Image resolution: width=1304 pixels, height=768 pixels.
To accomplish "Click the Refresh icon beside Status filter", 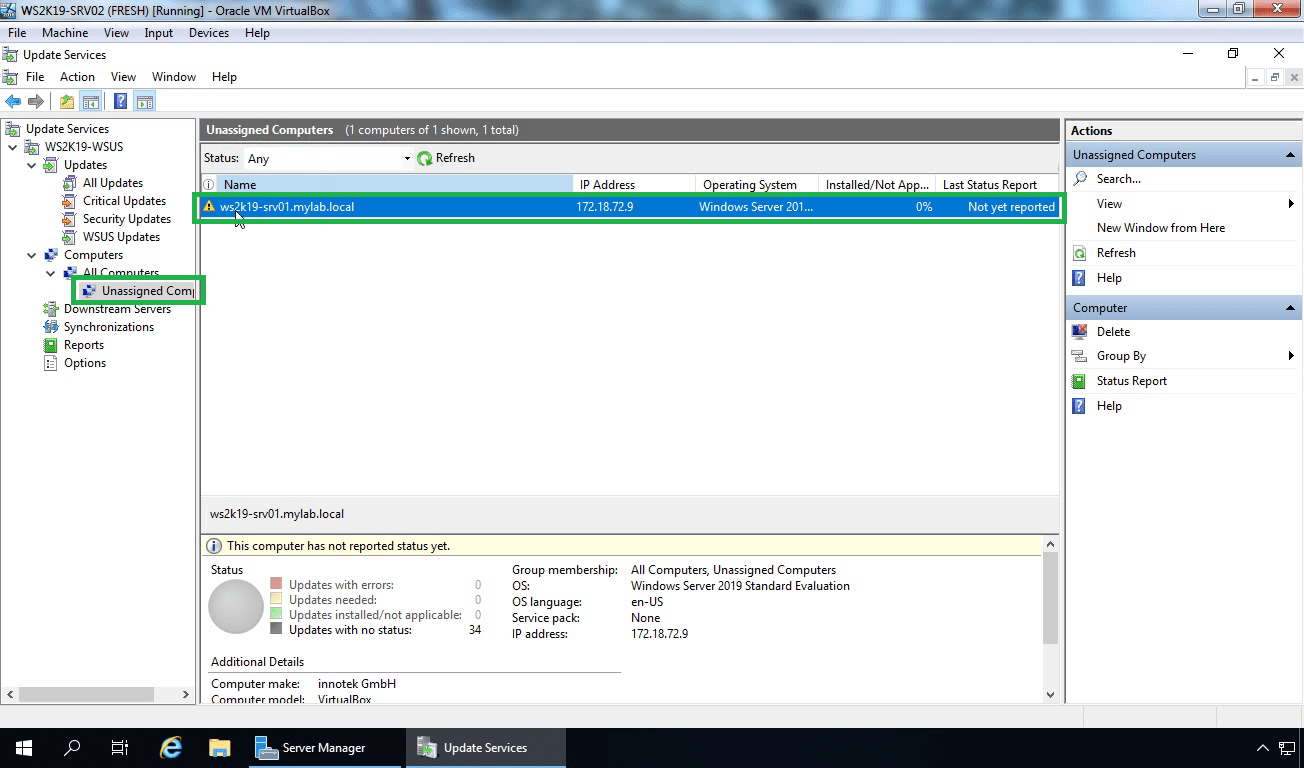I will [x=425, y=158].
